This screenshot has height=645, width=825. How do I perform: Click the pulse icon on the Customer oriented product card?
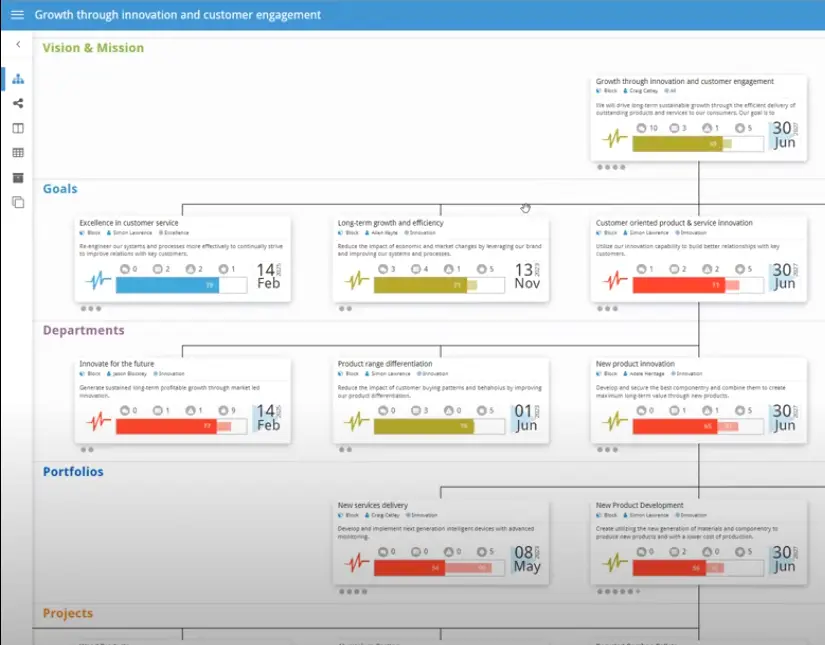tap(615, 280)
